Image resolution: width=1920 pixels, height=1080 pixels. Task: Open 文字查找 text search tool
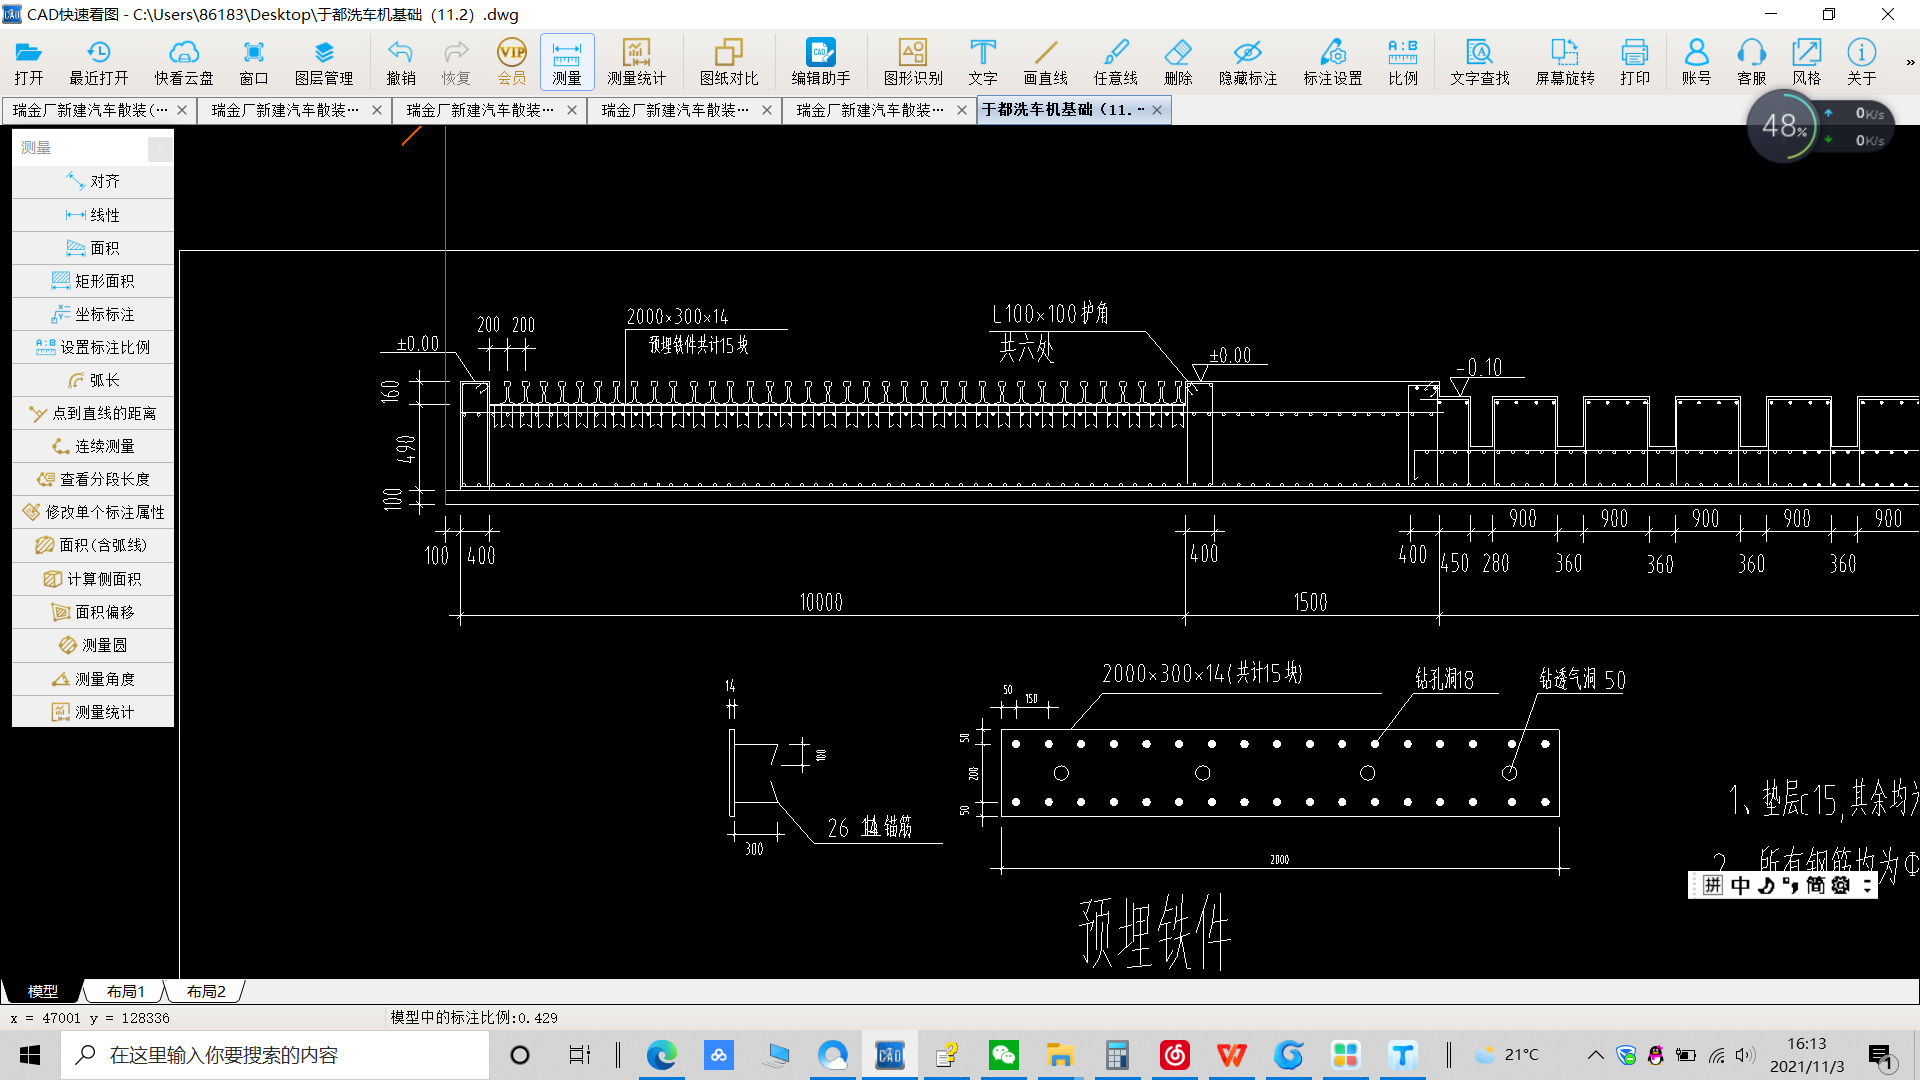click(1479, 62)
